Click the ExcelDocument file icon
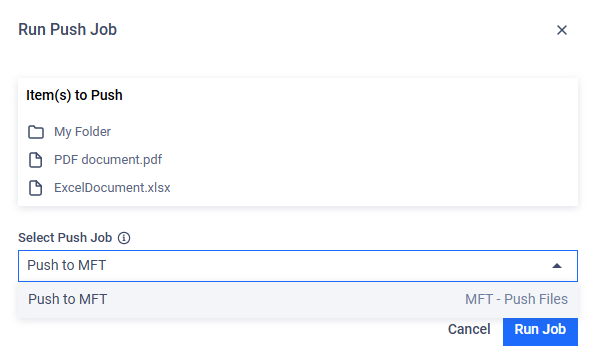Image resolution: width=596 pixels, height=361 pixels. [x=36, y=188]
